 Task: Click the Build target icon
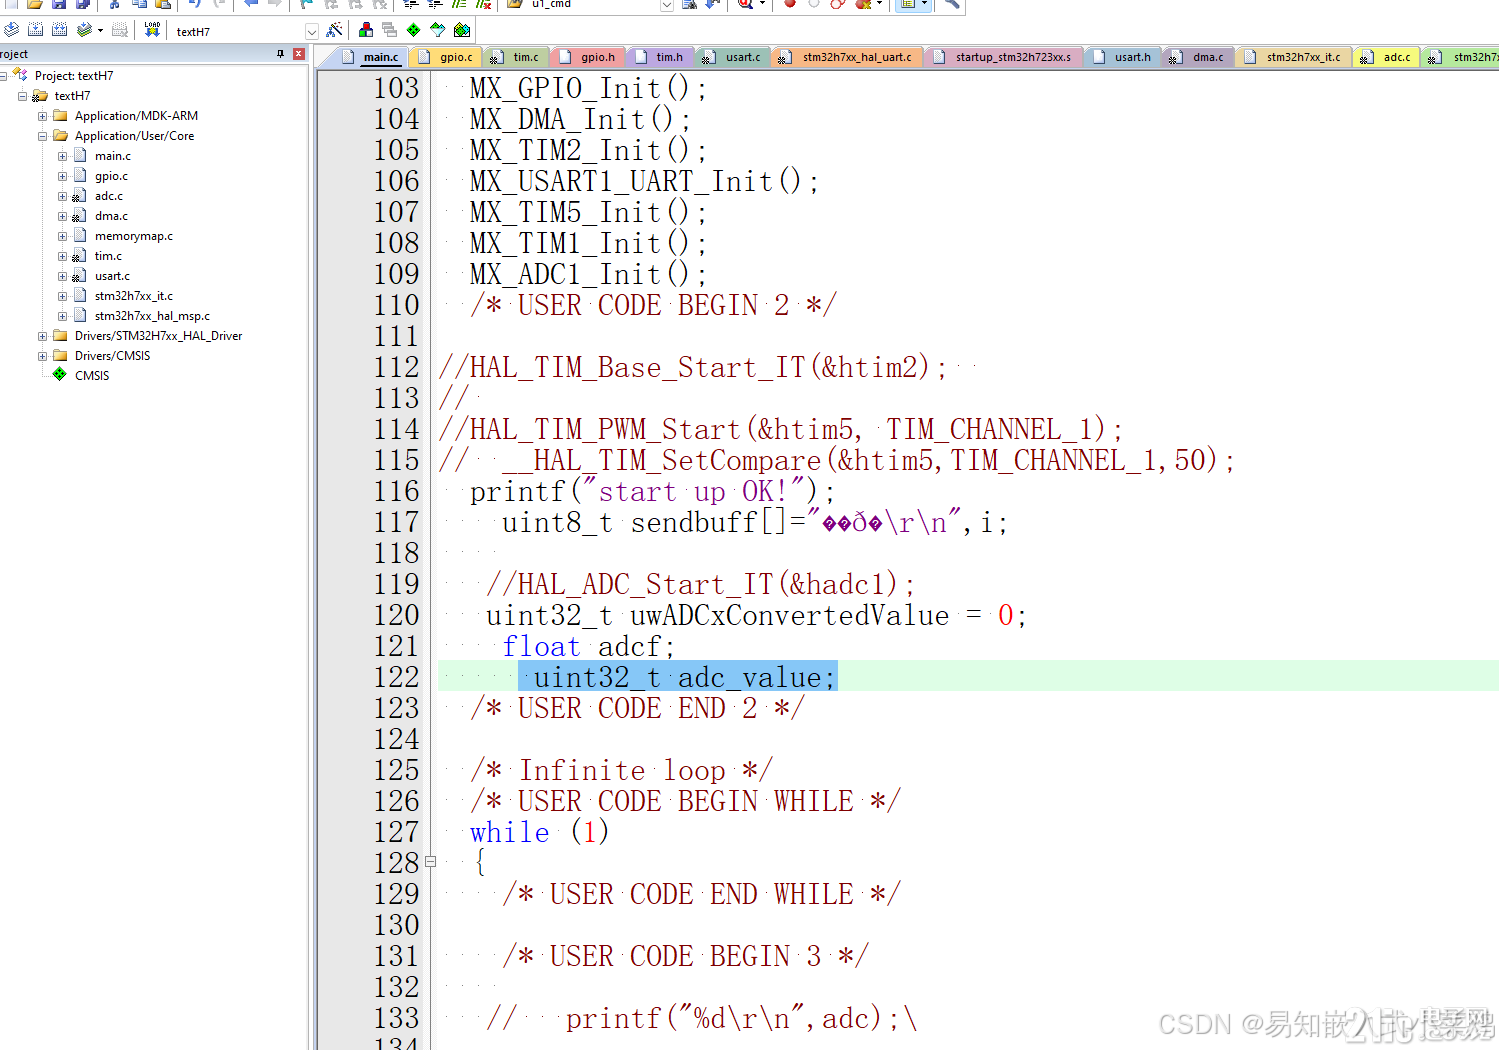point(35,30)
